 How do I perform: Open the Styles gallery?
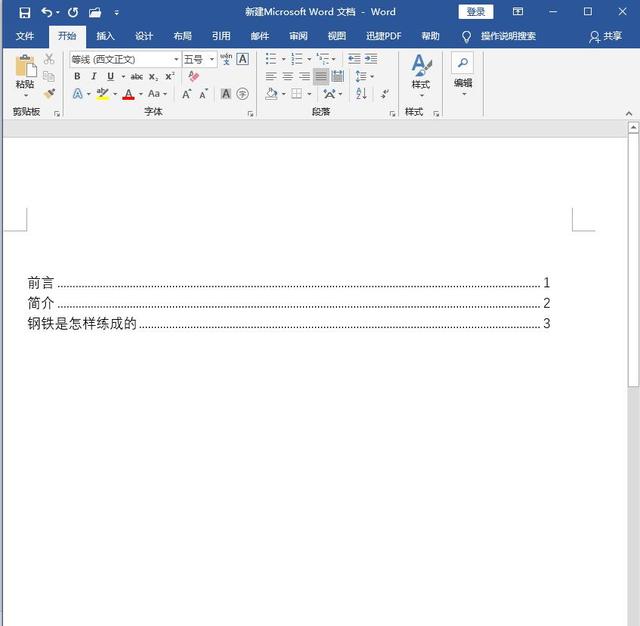(421, 76)
